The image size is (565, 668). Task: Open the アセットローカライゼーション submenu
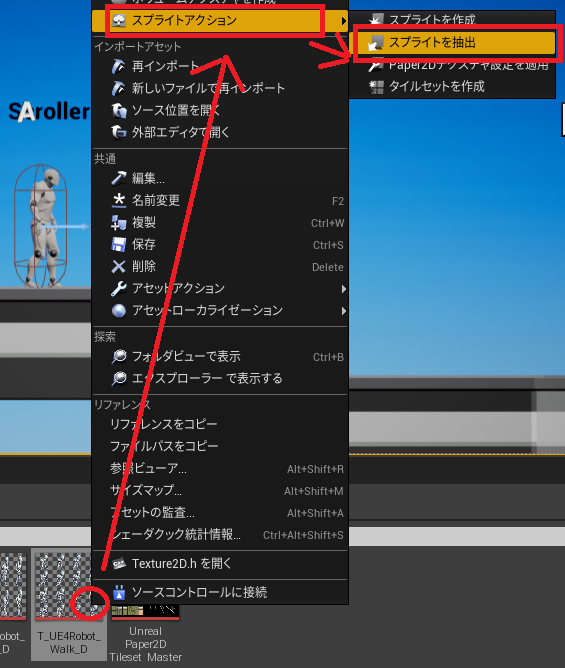tap(220, 311)
